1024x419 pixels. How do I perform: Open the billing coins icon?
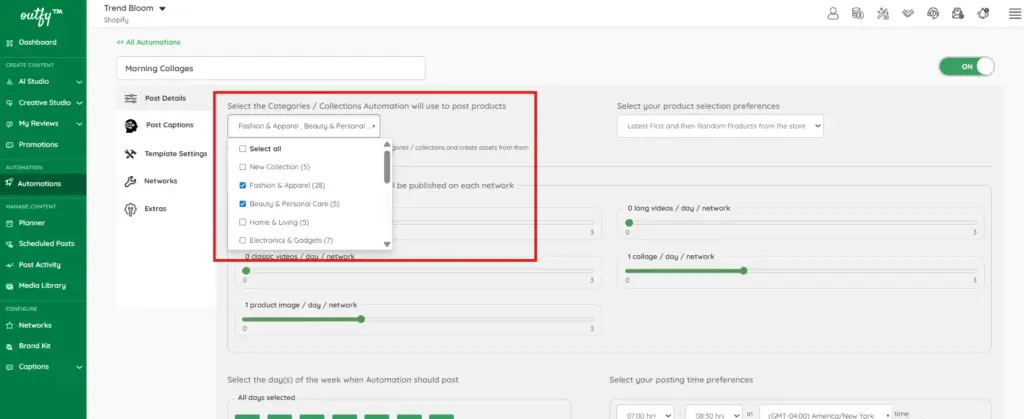pyautogui.click(x=857, y=13)
